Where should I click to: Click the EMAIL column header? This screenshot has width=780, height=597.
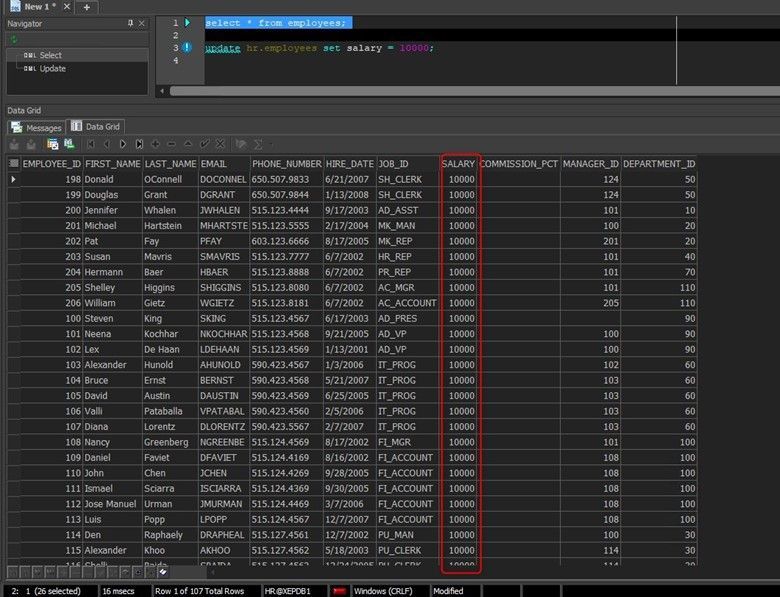point(224,164)
